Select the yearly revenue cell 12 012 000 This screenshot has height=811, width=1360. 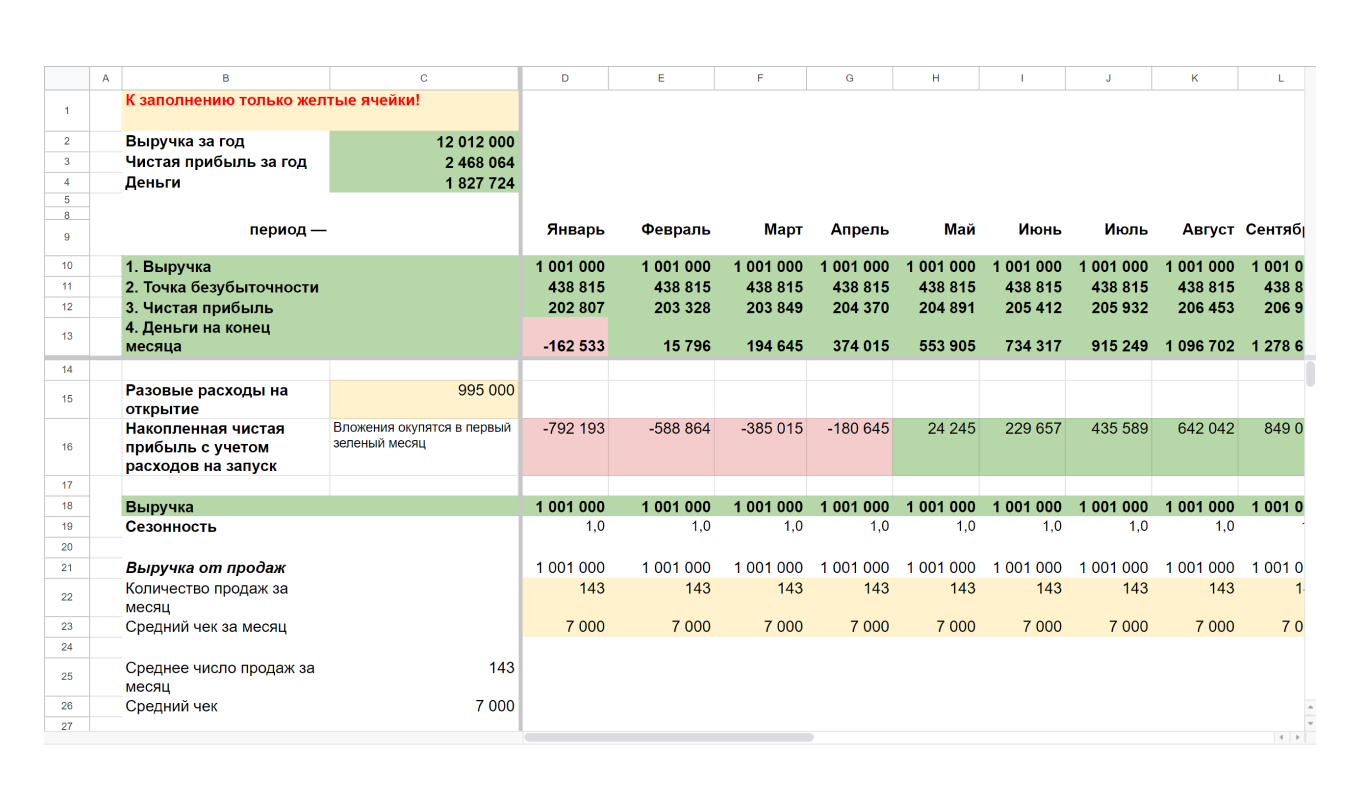click(424, 142)
